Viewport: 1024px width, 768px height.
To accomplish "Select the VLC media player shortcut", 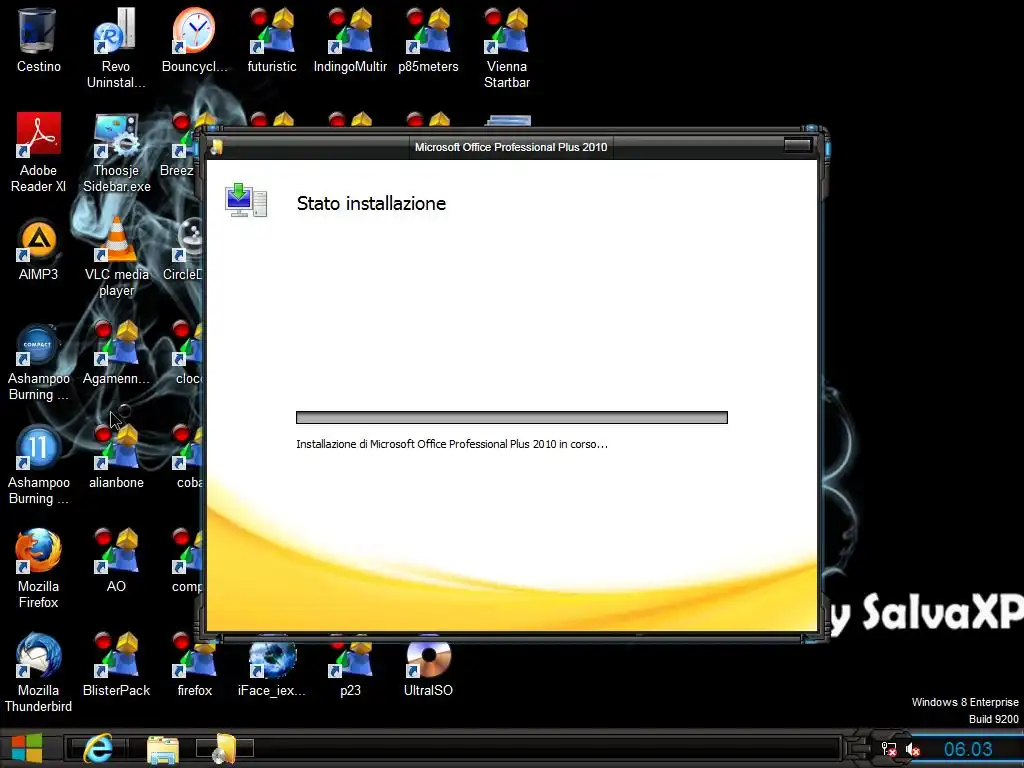I will pyautogui.click(x=116, y=256).
